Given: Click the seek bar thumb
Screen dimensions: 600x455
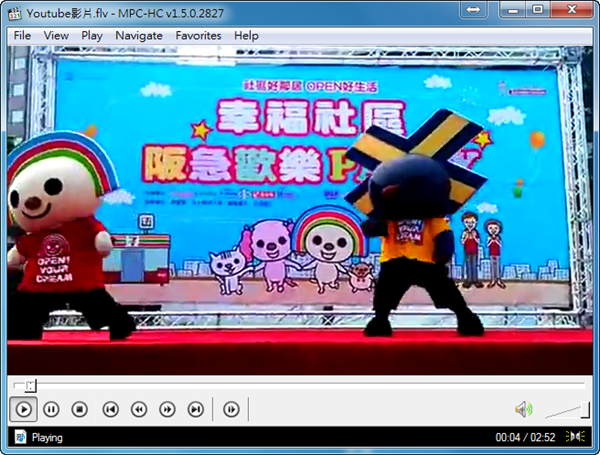Looking at the screenshot, I should [30, 385].
